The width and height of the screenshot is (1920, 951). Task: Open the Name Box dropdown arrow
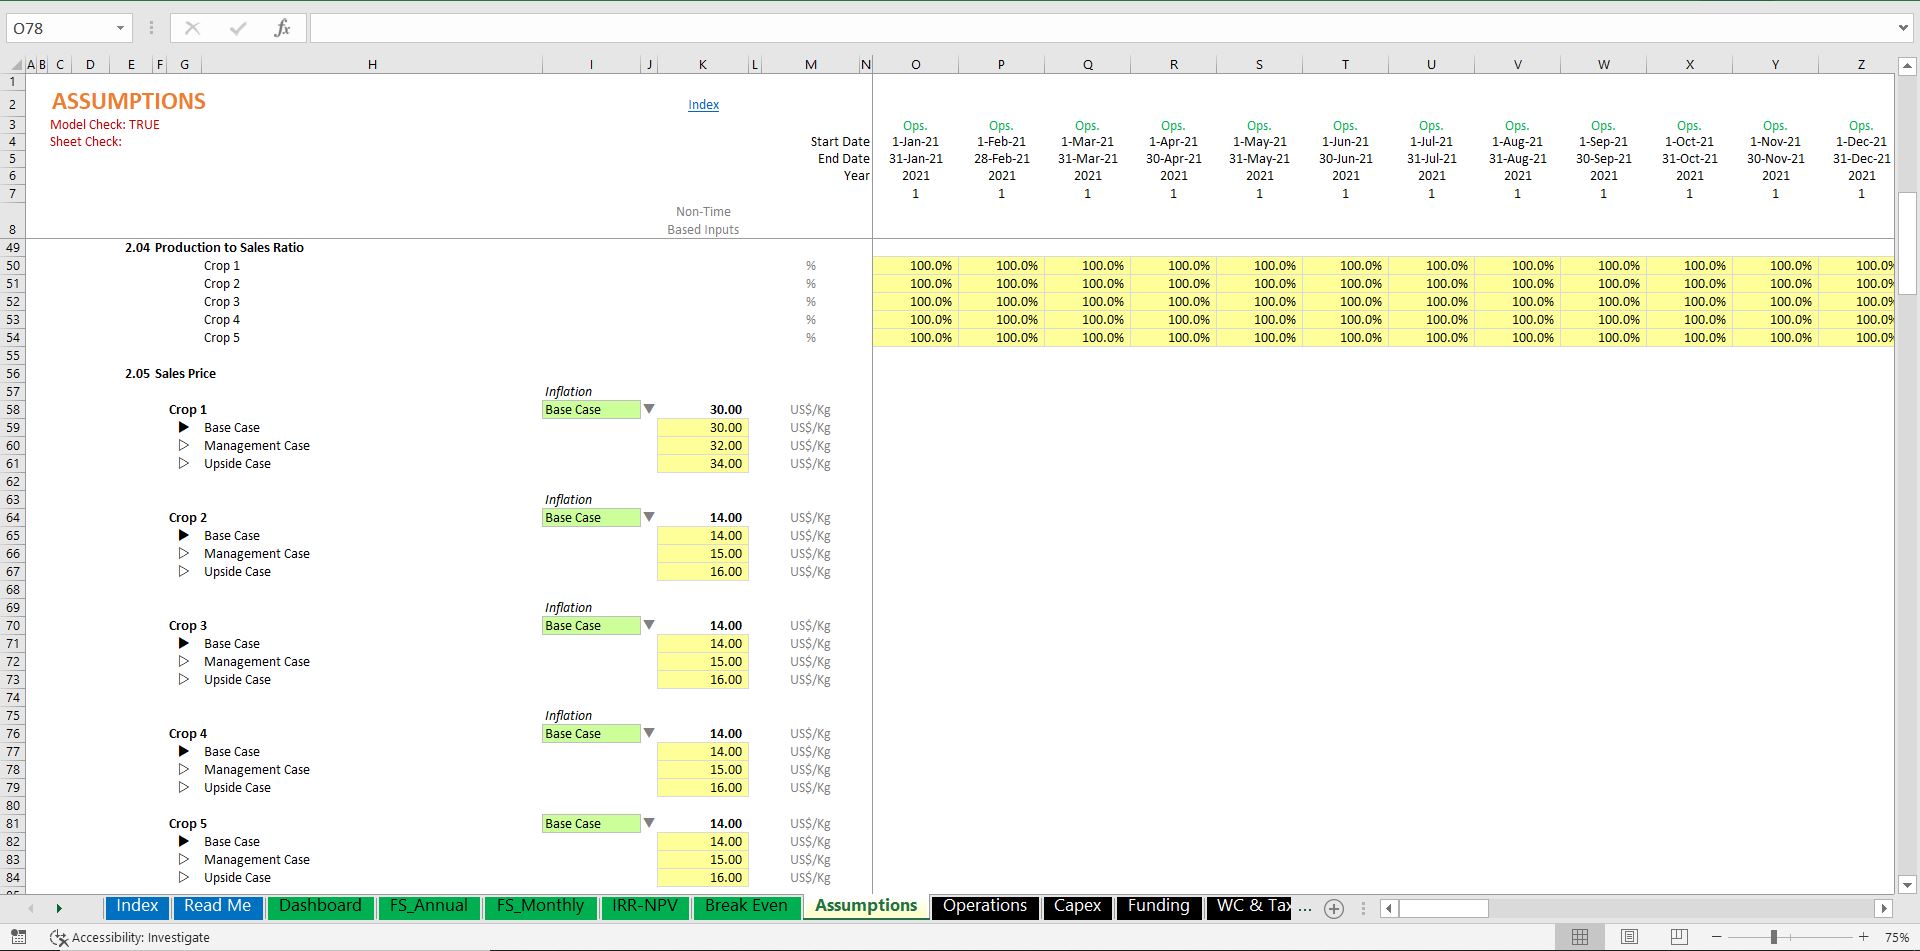(x=120, y=28)
